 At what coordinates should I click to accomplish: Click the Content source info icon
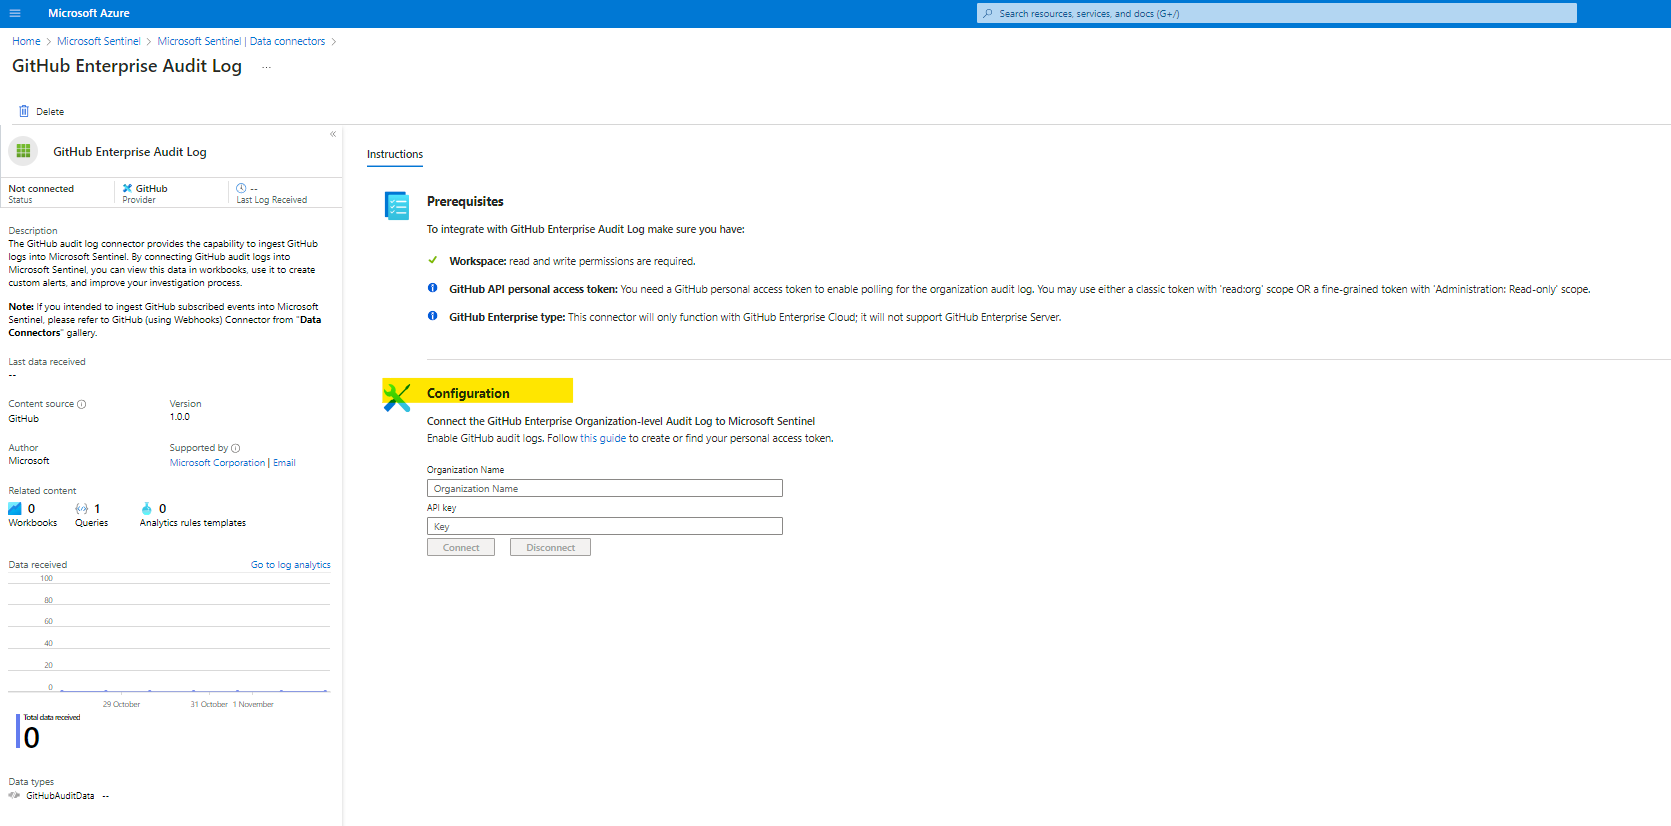pos(82,404)
